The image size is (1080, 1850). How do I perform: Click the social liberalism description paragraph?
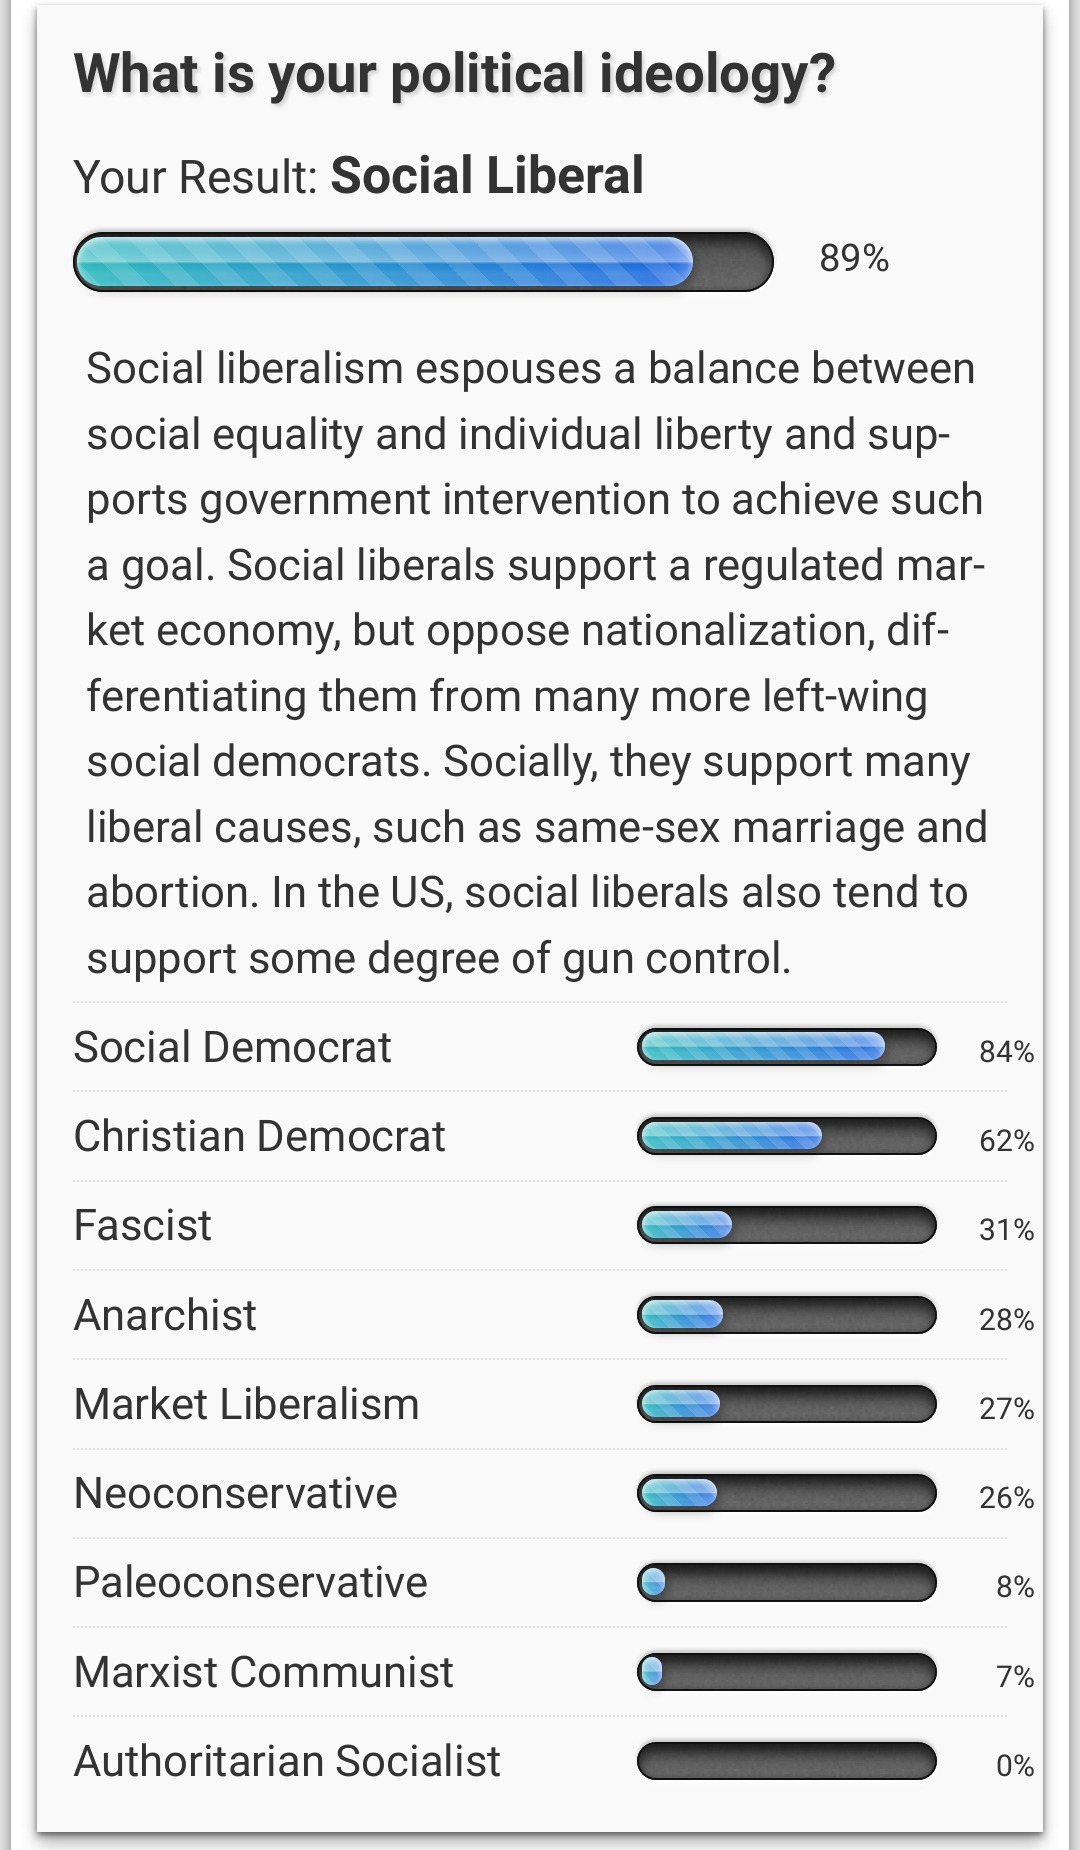point(536,662)
